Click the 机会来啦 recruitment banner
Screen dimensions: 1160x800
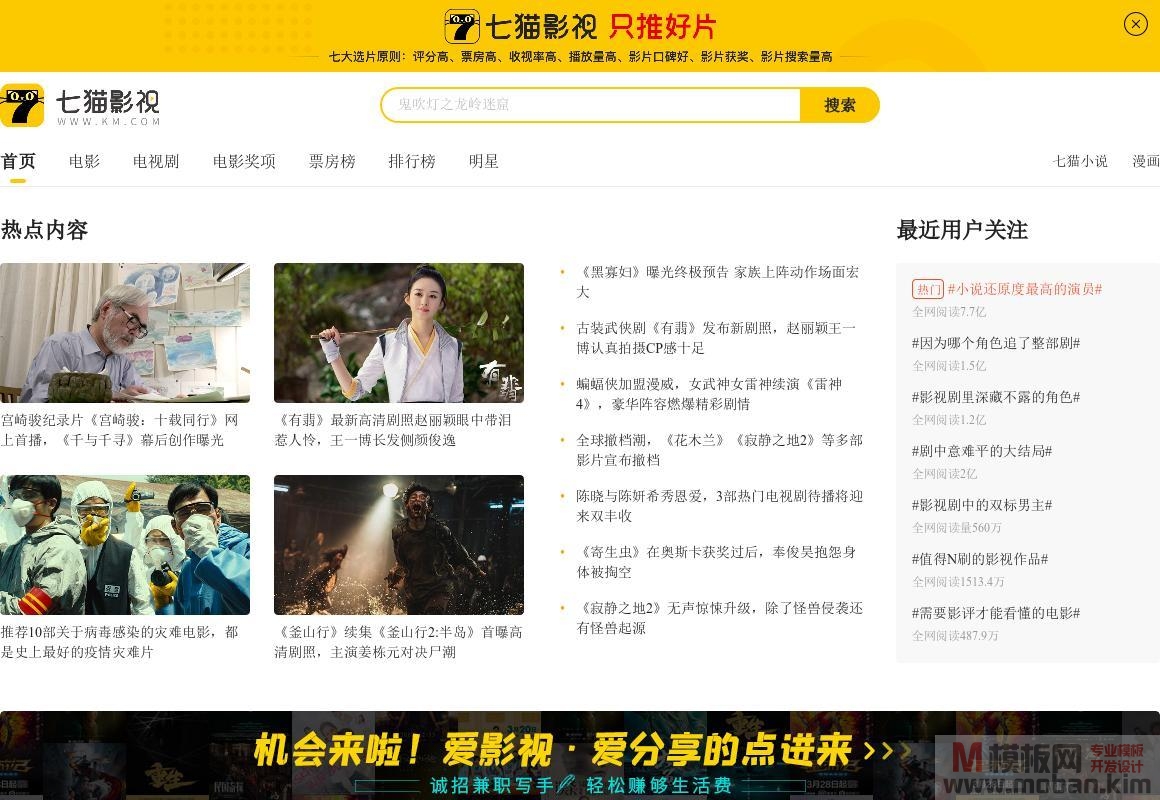[580, 755]
